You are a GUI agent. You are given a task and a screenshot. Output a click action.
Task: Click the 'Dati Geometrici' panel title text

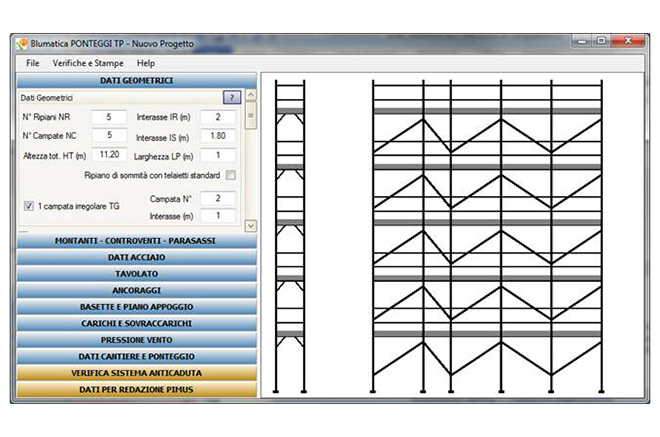click(46, 98)
